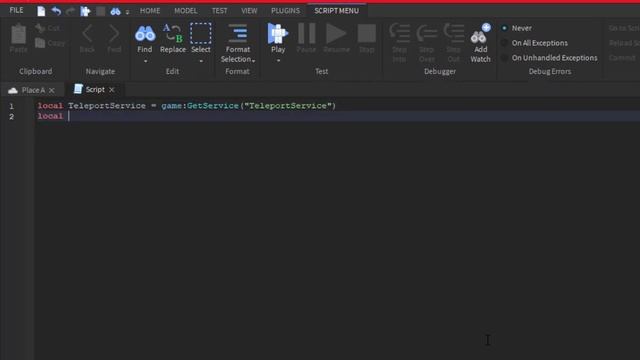Image resolution: width=640 pixels, height=360 pixels.
Task: Close the Place A tab
Action: [51, 90]
